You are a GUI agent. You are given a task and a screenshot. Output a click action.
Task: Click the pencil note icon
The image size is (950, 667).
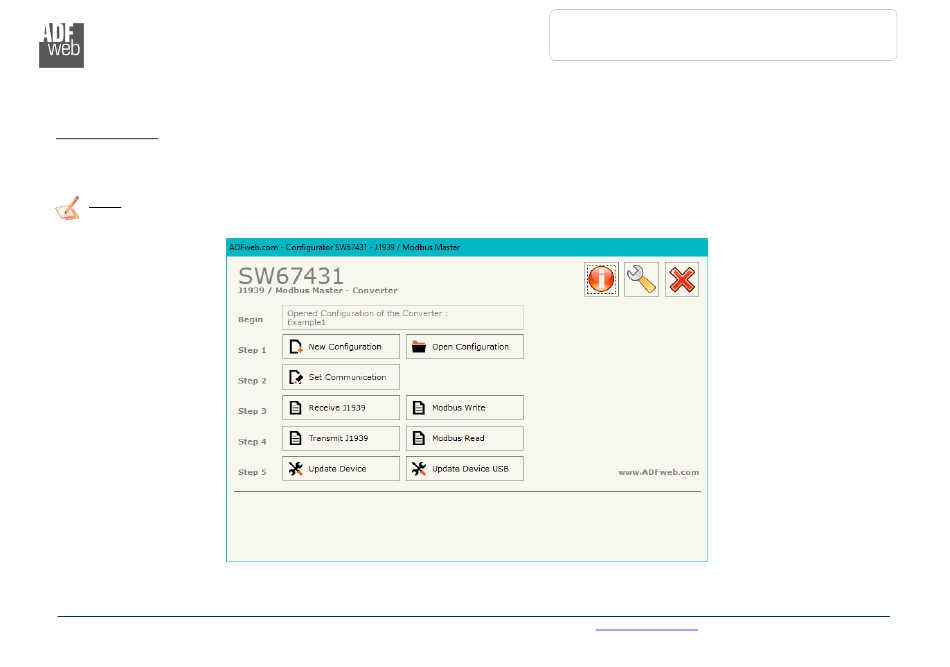pyautogui.click(x=67, y=208)
